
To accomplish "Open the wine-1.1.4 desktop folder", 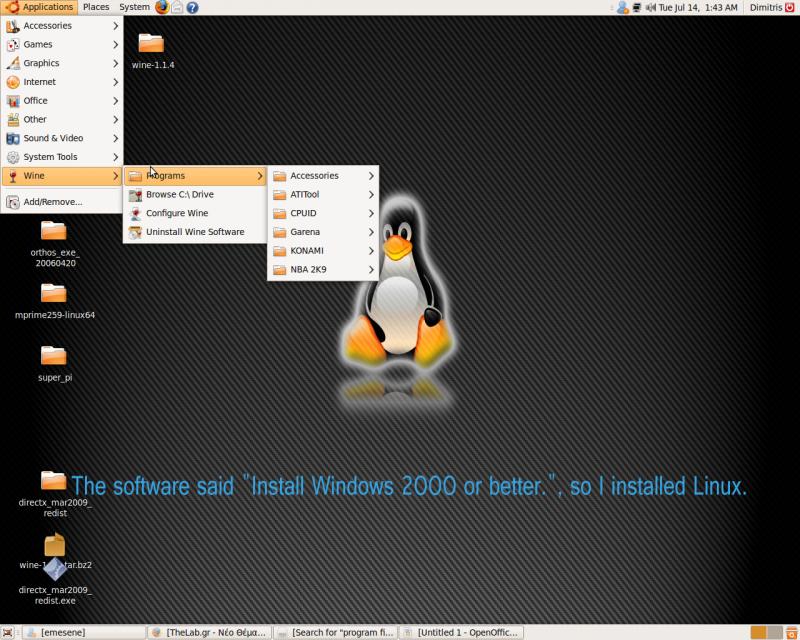I will 152,43.
